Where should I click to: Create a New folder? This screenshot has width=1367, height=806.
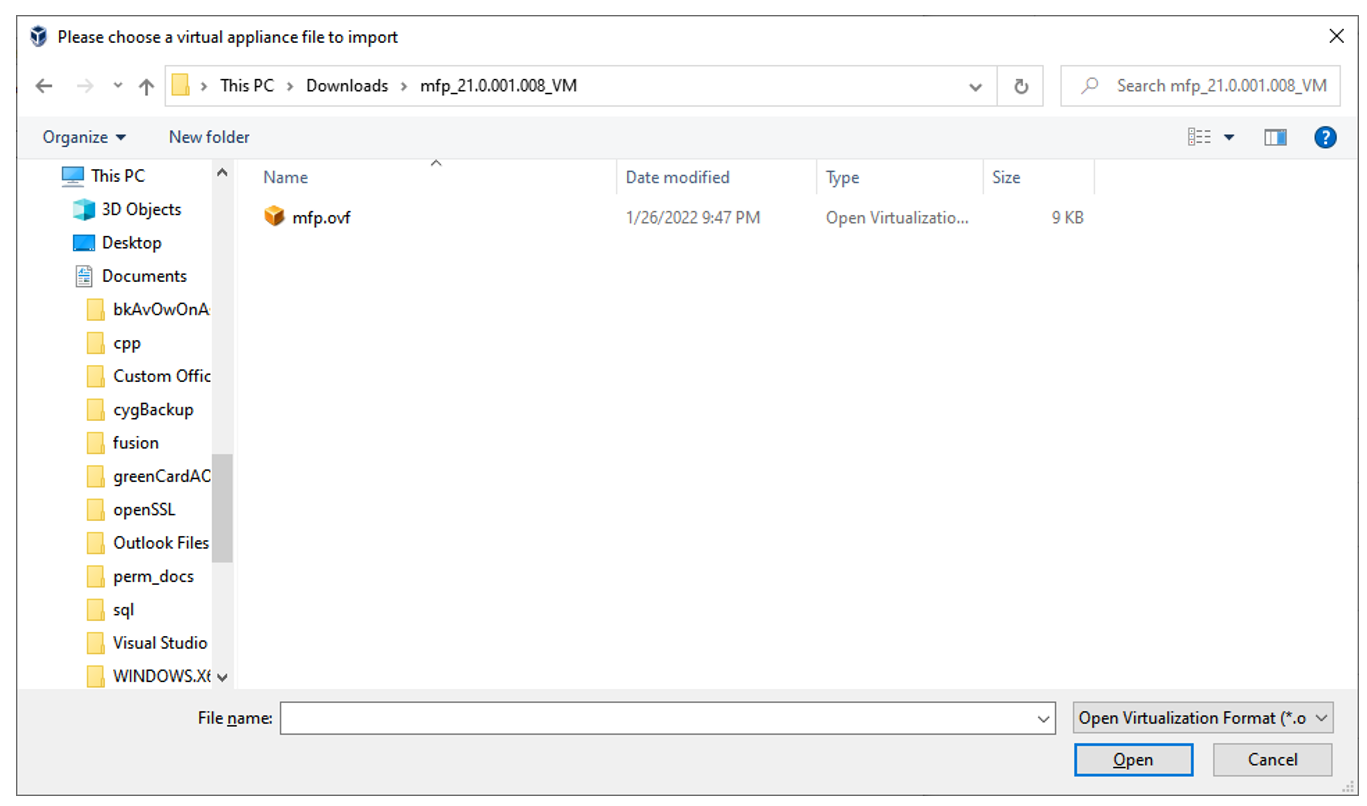click(x=208, y=137)
